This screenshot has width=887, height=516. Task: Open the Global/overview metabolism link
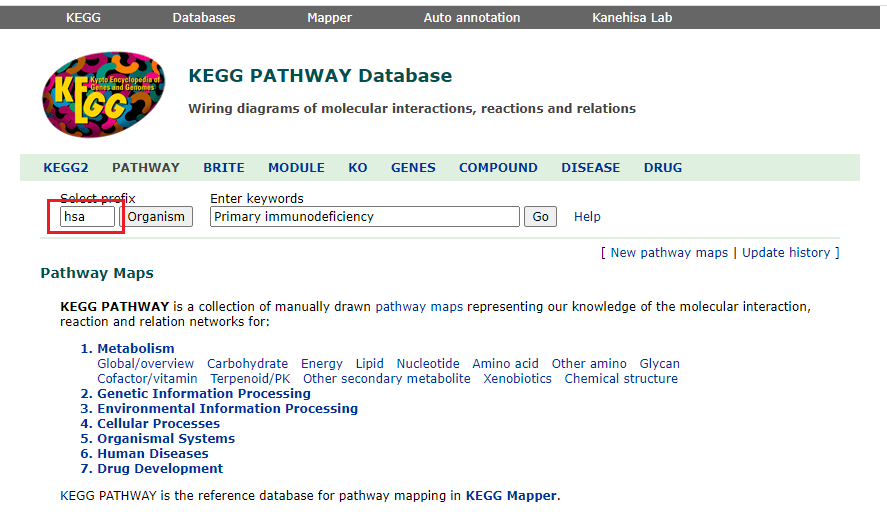[x=145, y=364]
